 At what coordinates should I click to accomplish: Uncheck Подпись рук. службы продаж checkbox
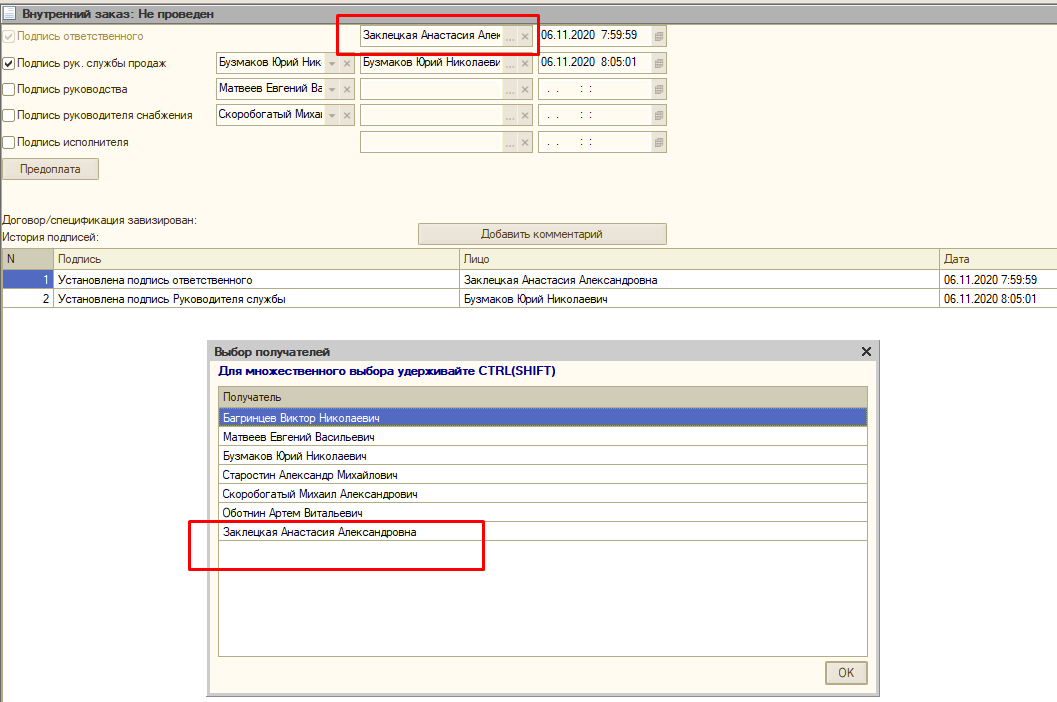[9, 63]
